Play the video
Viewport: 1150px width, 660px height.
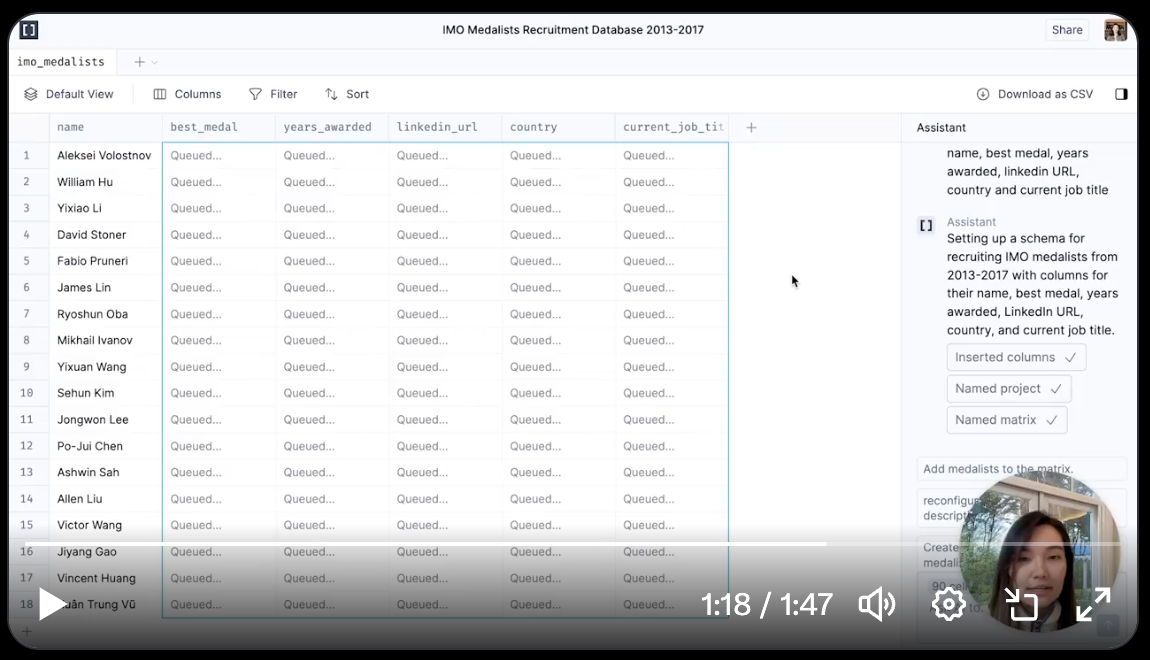pyautogui.click(x=52, y=603)
